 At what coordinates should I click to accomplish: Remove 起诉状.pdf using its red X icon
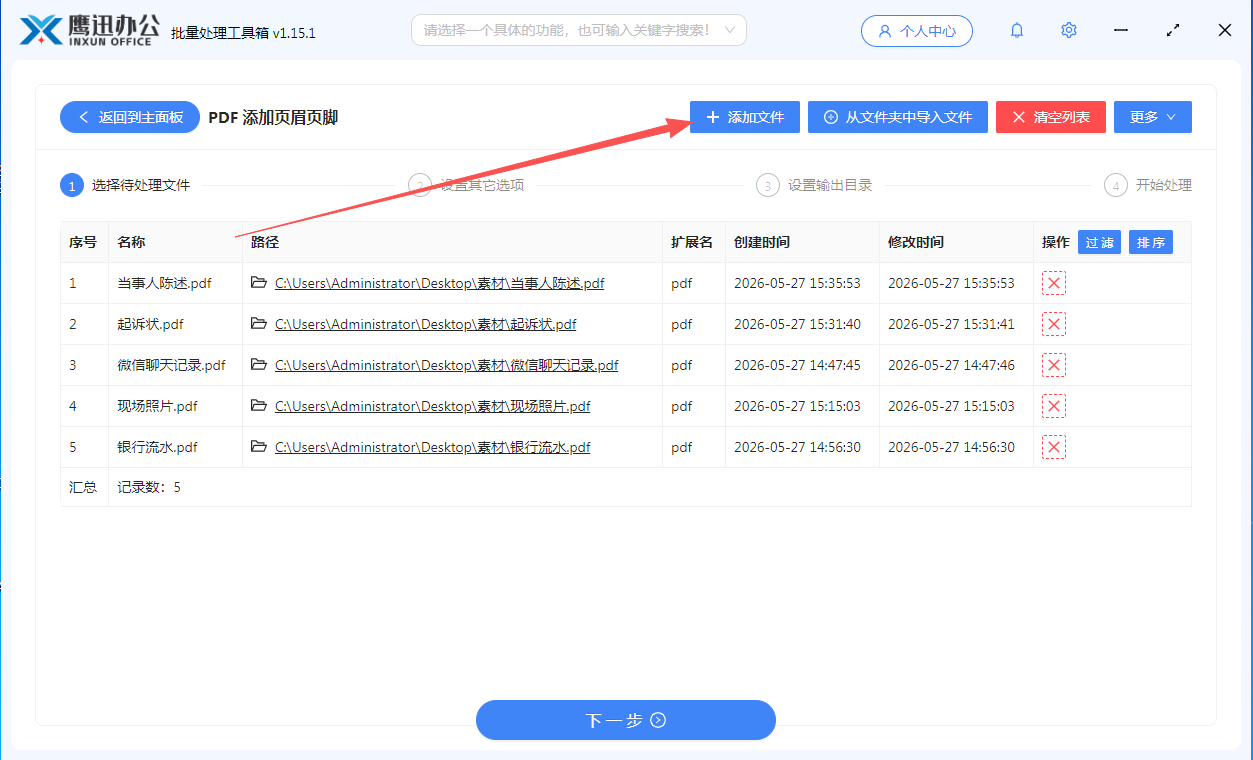pos(1054,324)
